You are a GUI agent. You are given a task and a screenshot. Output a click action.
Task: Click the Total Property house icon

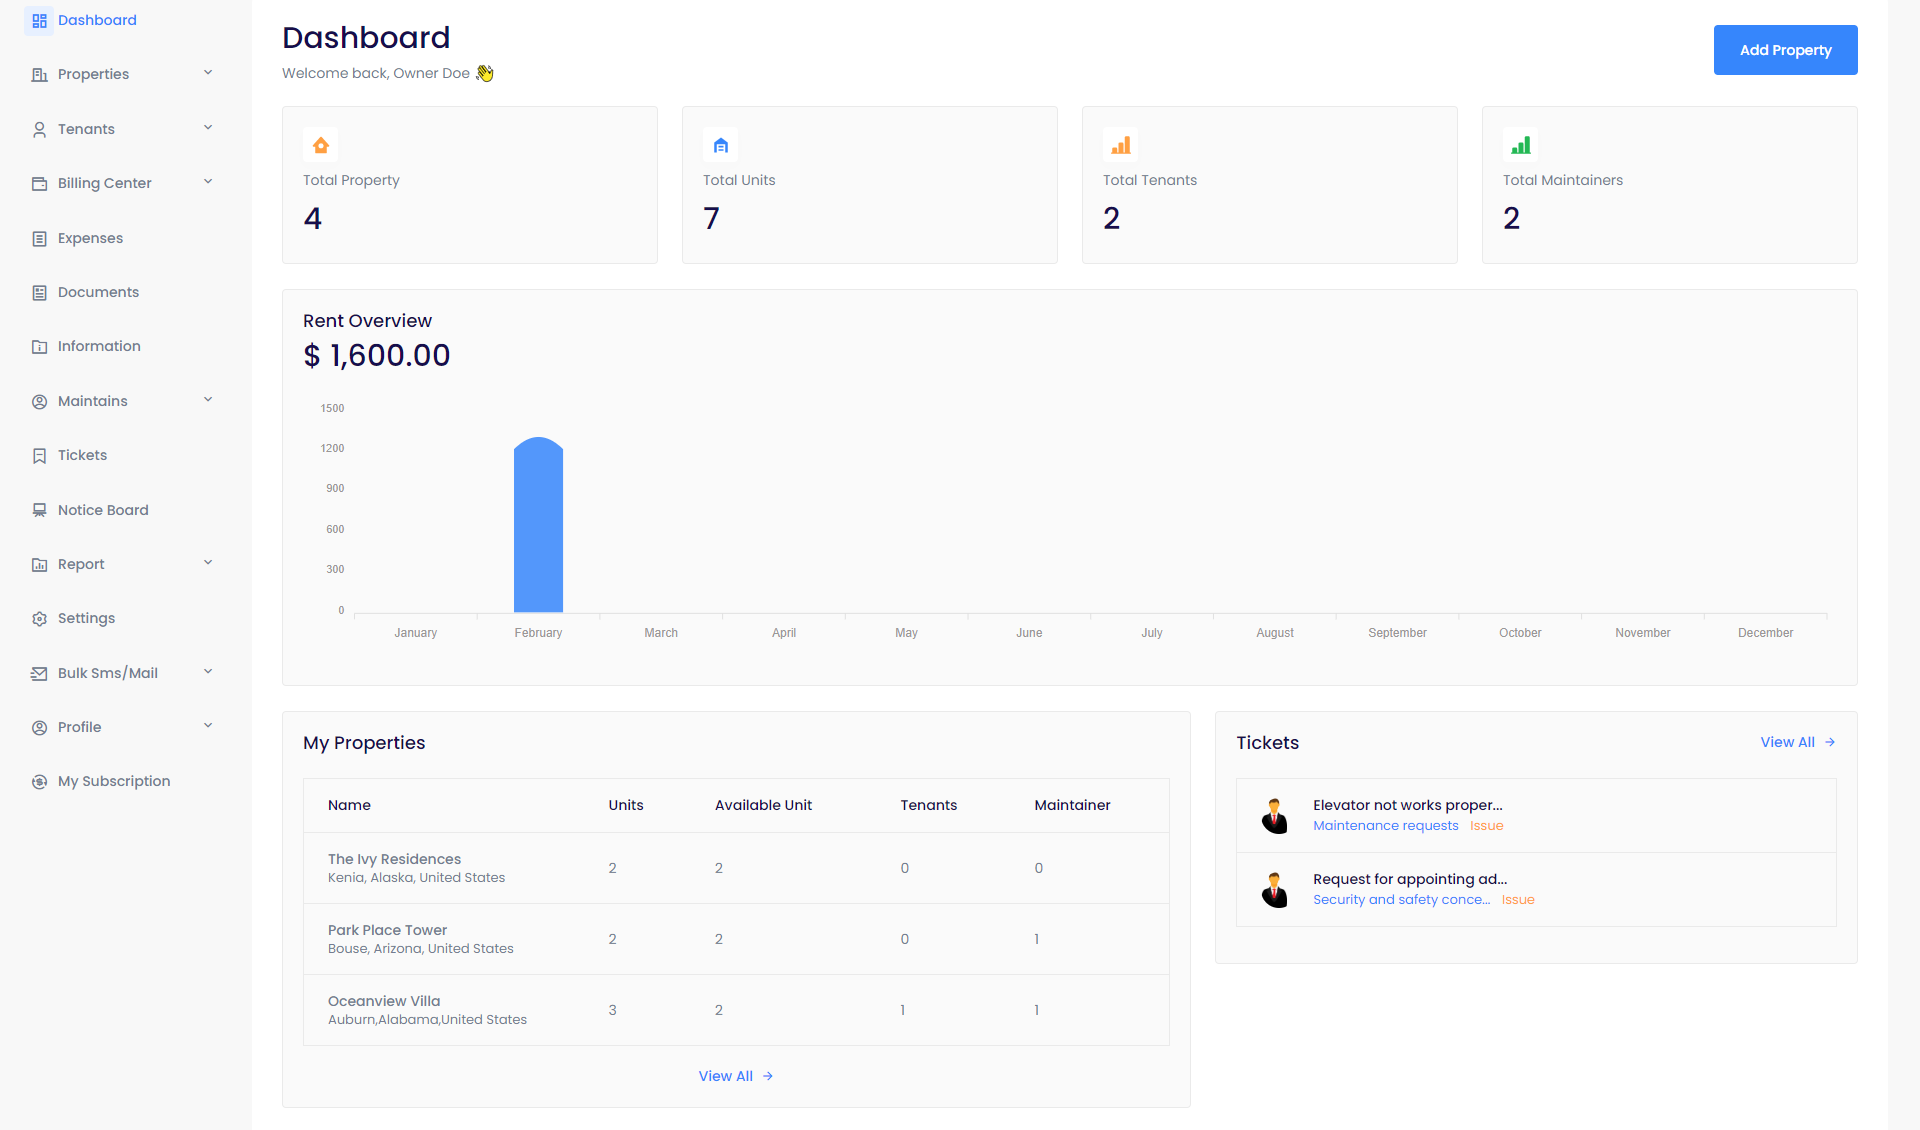click(x=321, y=146)
